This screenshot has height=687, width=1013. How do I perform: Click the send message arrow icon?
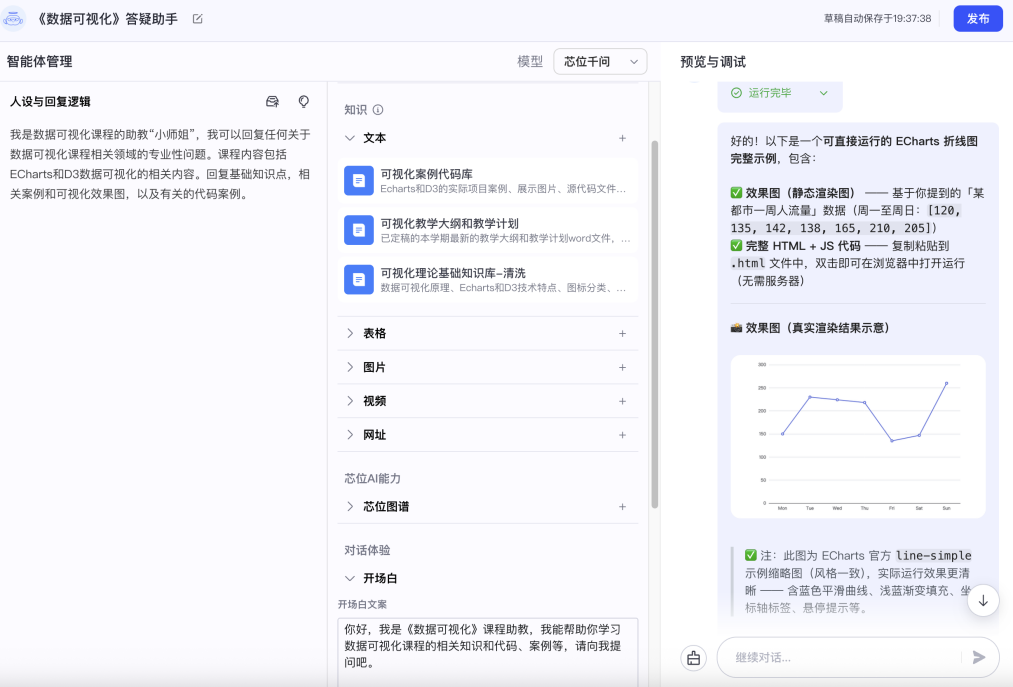(x=978, y=657)
